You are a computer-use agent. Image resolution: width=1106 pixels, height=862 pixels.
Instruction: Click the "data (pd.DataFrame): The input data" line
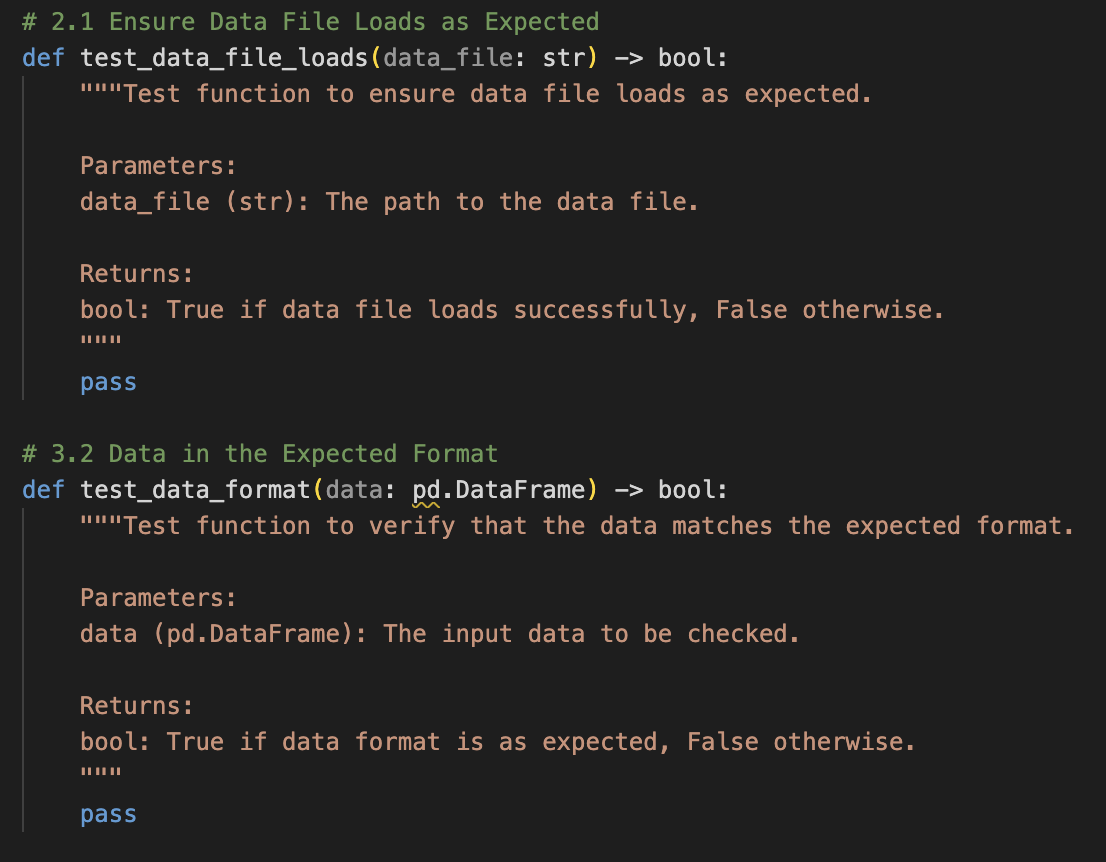440,633
